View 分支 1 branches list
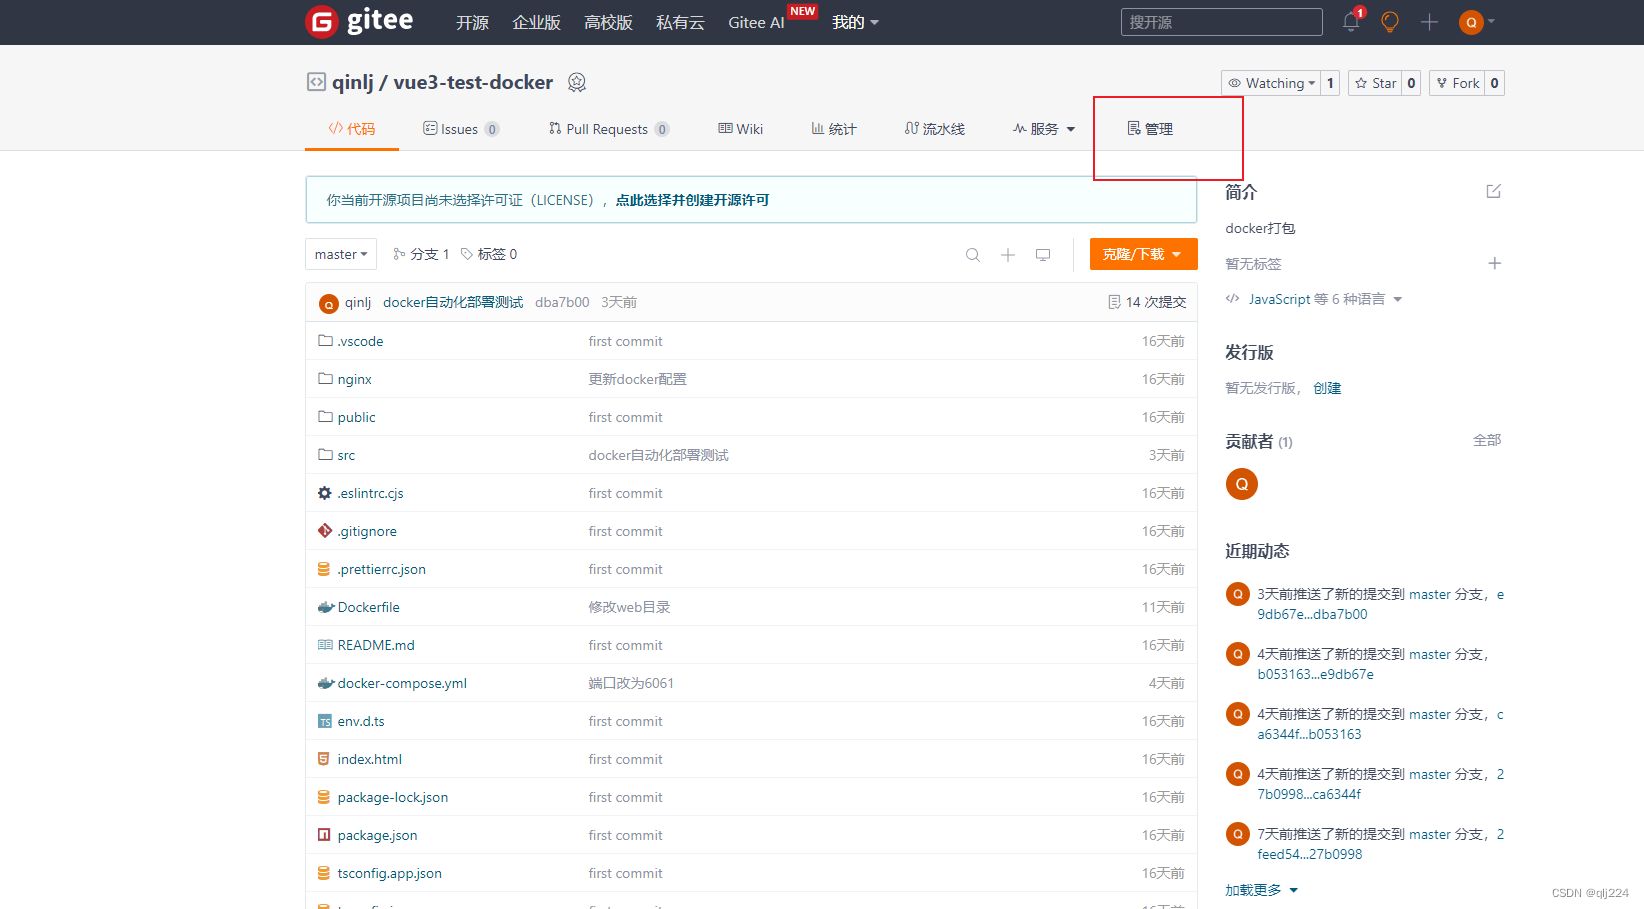 [421, 254]
